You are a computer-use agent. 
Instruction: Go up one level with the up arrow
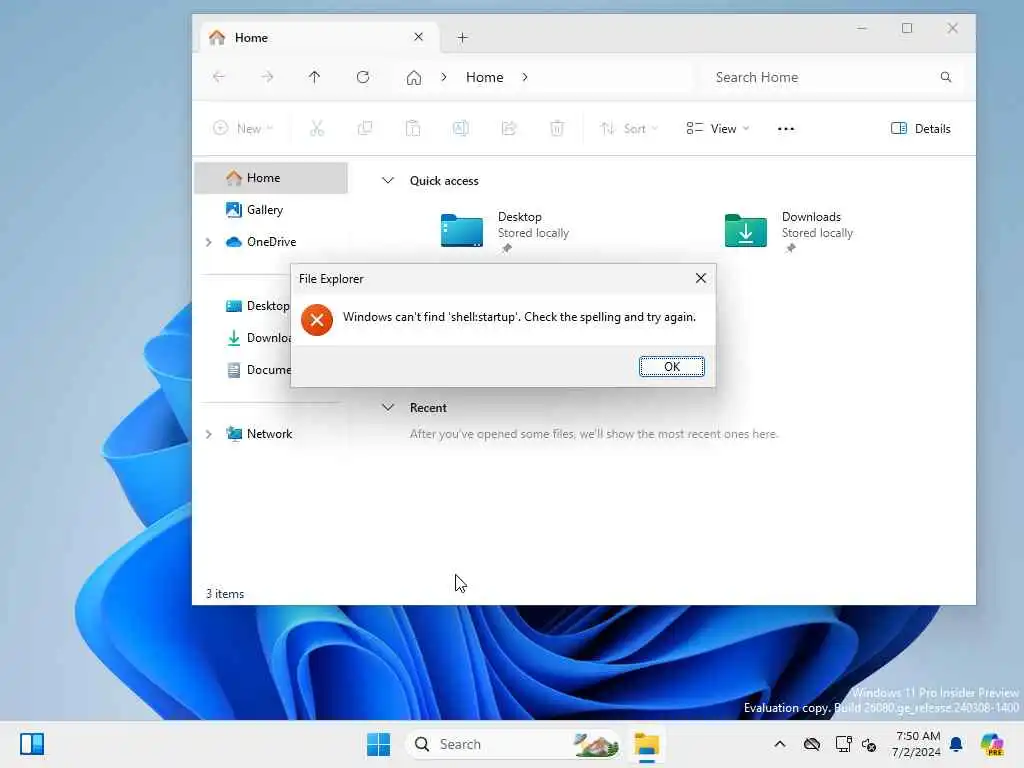tap(314, 77)
